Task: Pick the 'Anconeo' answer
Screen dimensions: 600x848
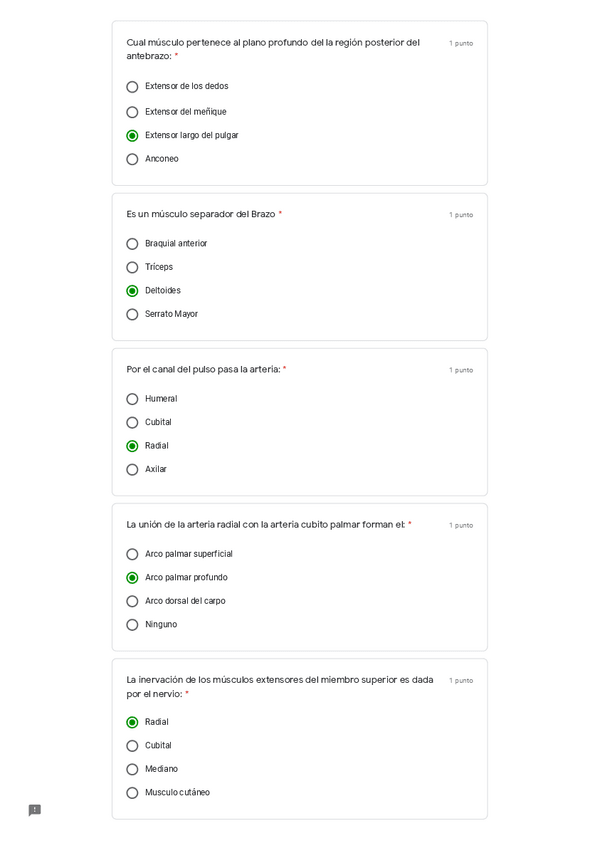Action: point(132,159)
